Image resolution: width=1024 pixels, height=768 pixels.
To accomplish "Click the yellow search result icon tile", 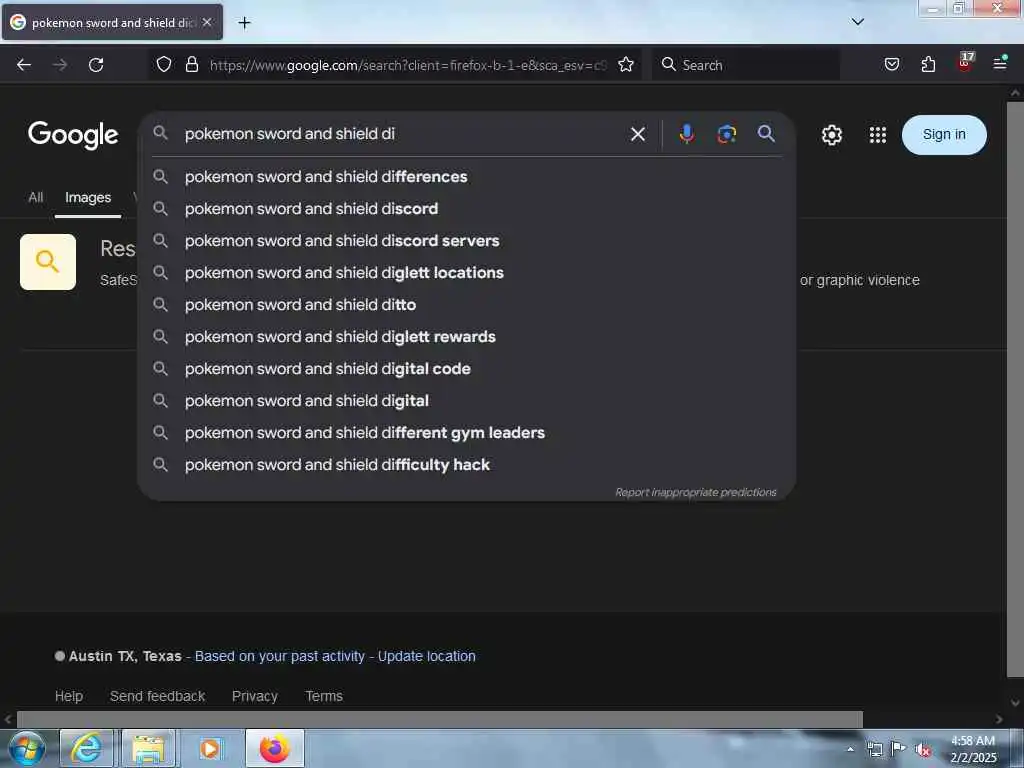I will 48,262.
